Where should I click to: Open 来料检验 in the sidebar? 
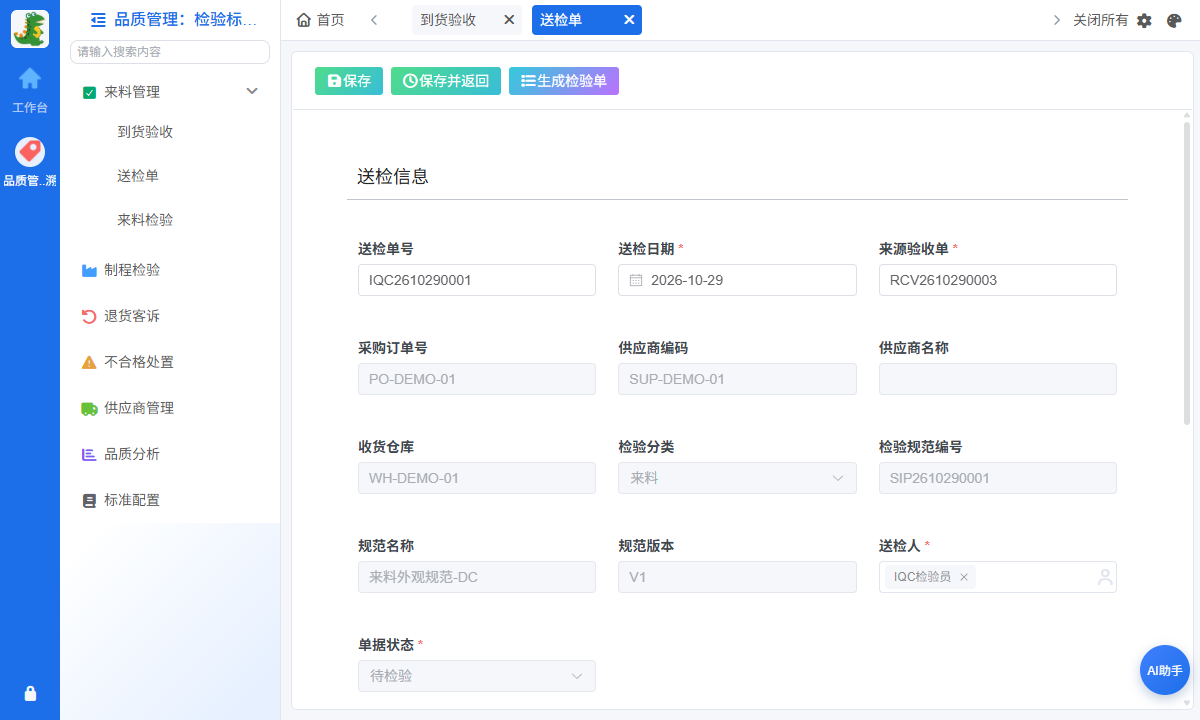click(145, 220)
